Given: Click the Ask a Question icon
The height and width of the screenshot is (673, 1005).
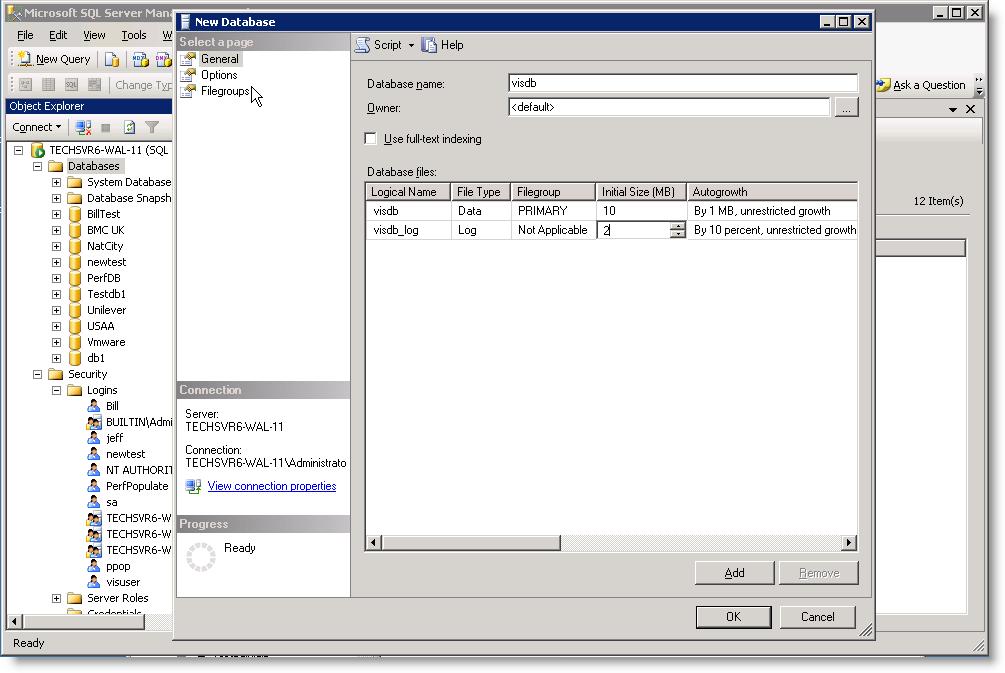Looking at the screenshot, I should [x=883, y=85].
